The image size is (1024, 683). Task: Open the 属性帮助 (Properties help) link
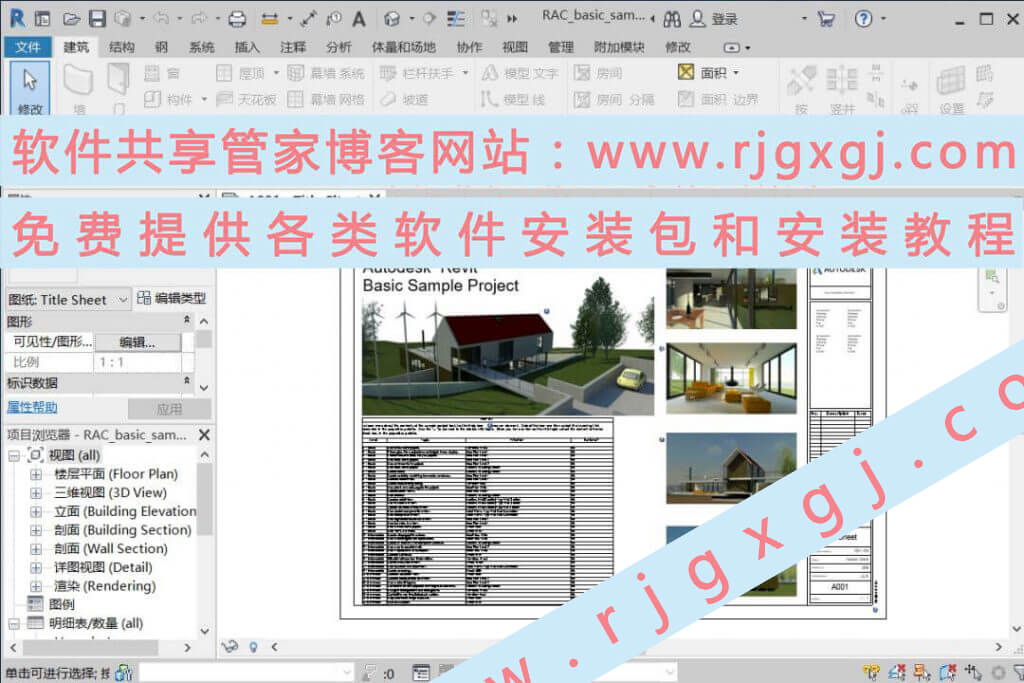pyautogui.click(x=32, y=407)
